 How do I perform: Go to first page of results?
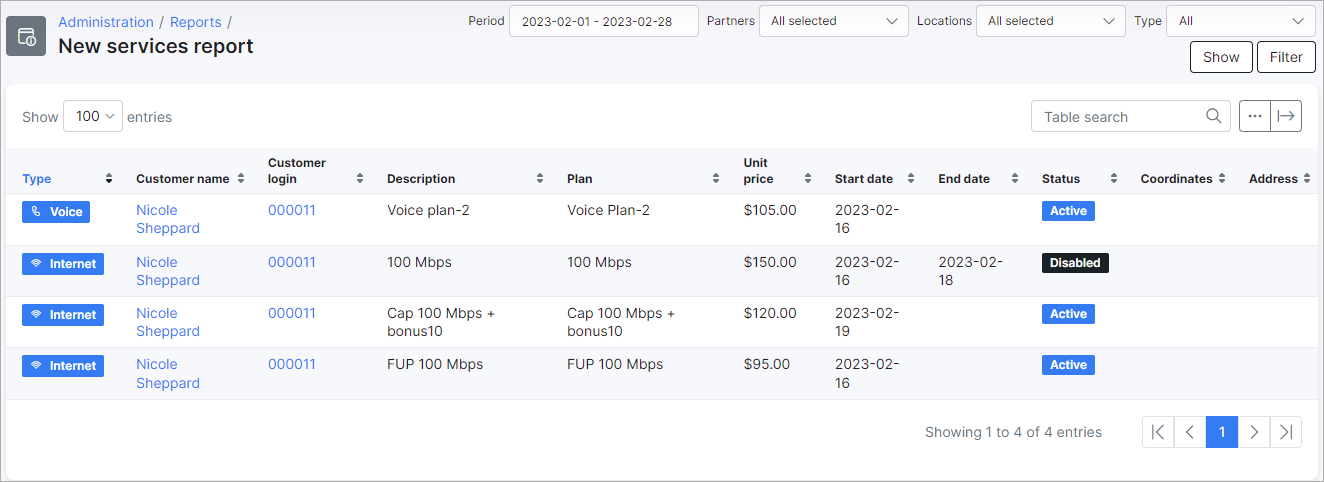1158,432
